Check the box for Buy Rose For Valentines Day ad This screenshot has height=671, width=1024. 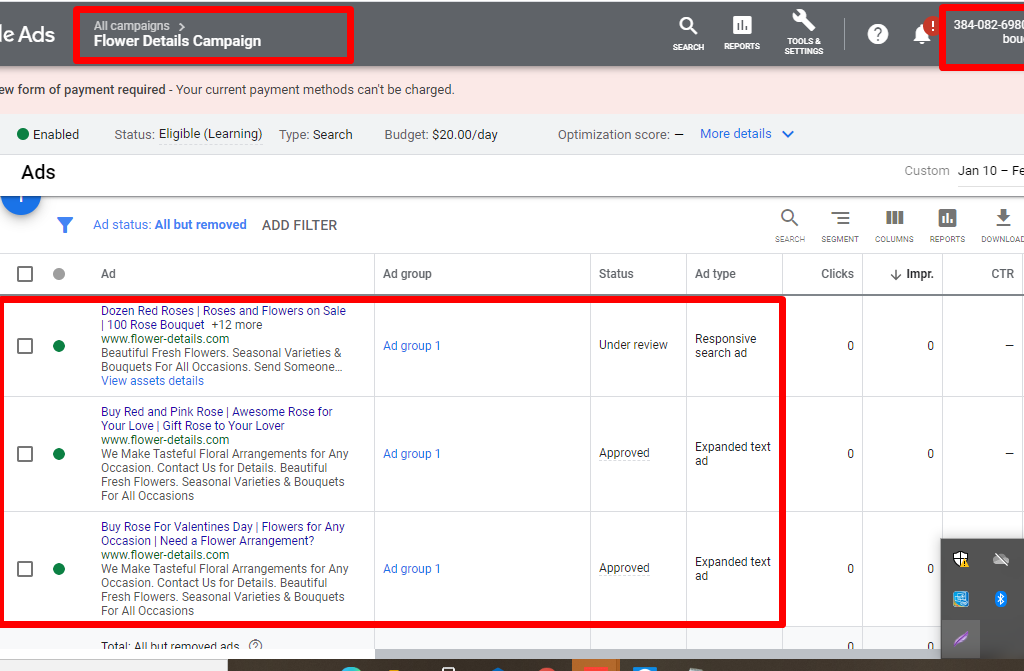pos(25,568)
